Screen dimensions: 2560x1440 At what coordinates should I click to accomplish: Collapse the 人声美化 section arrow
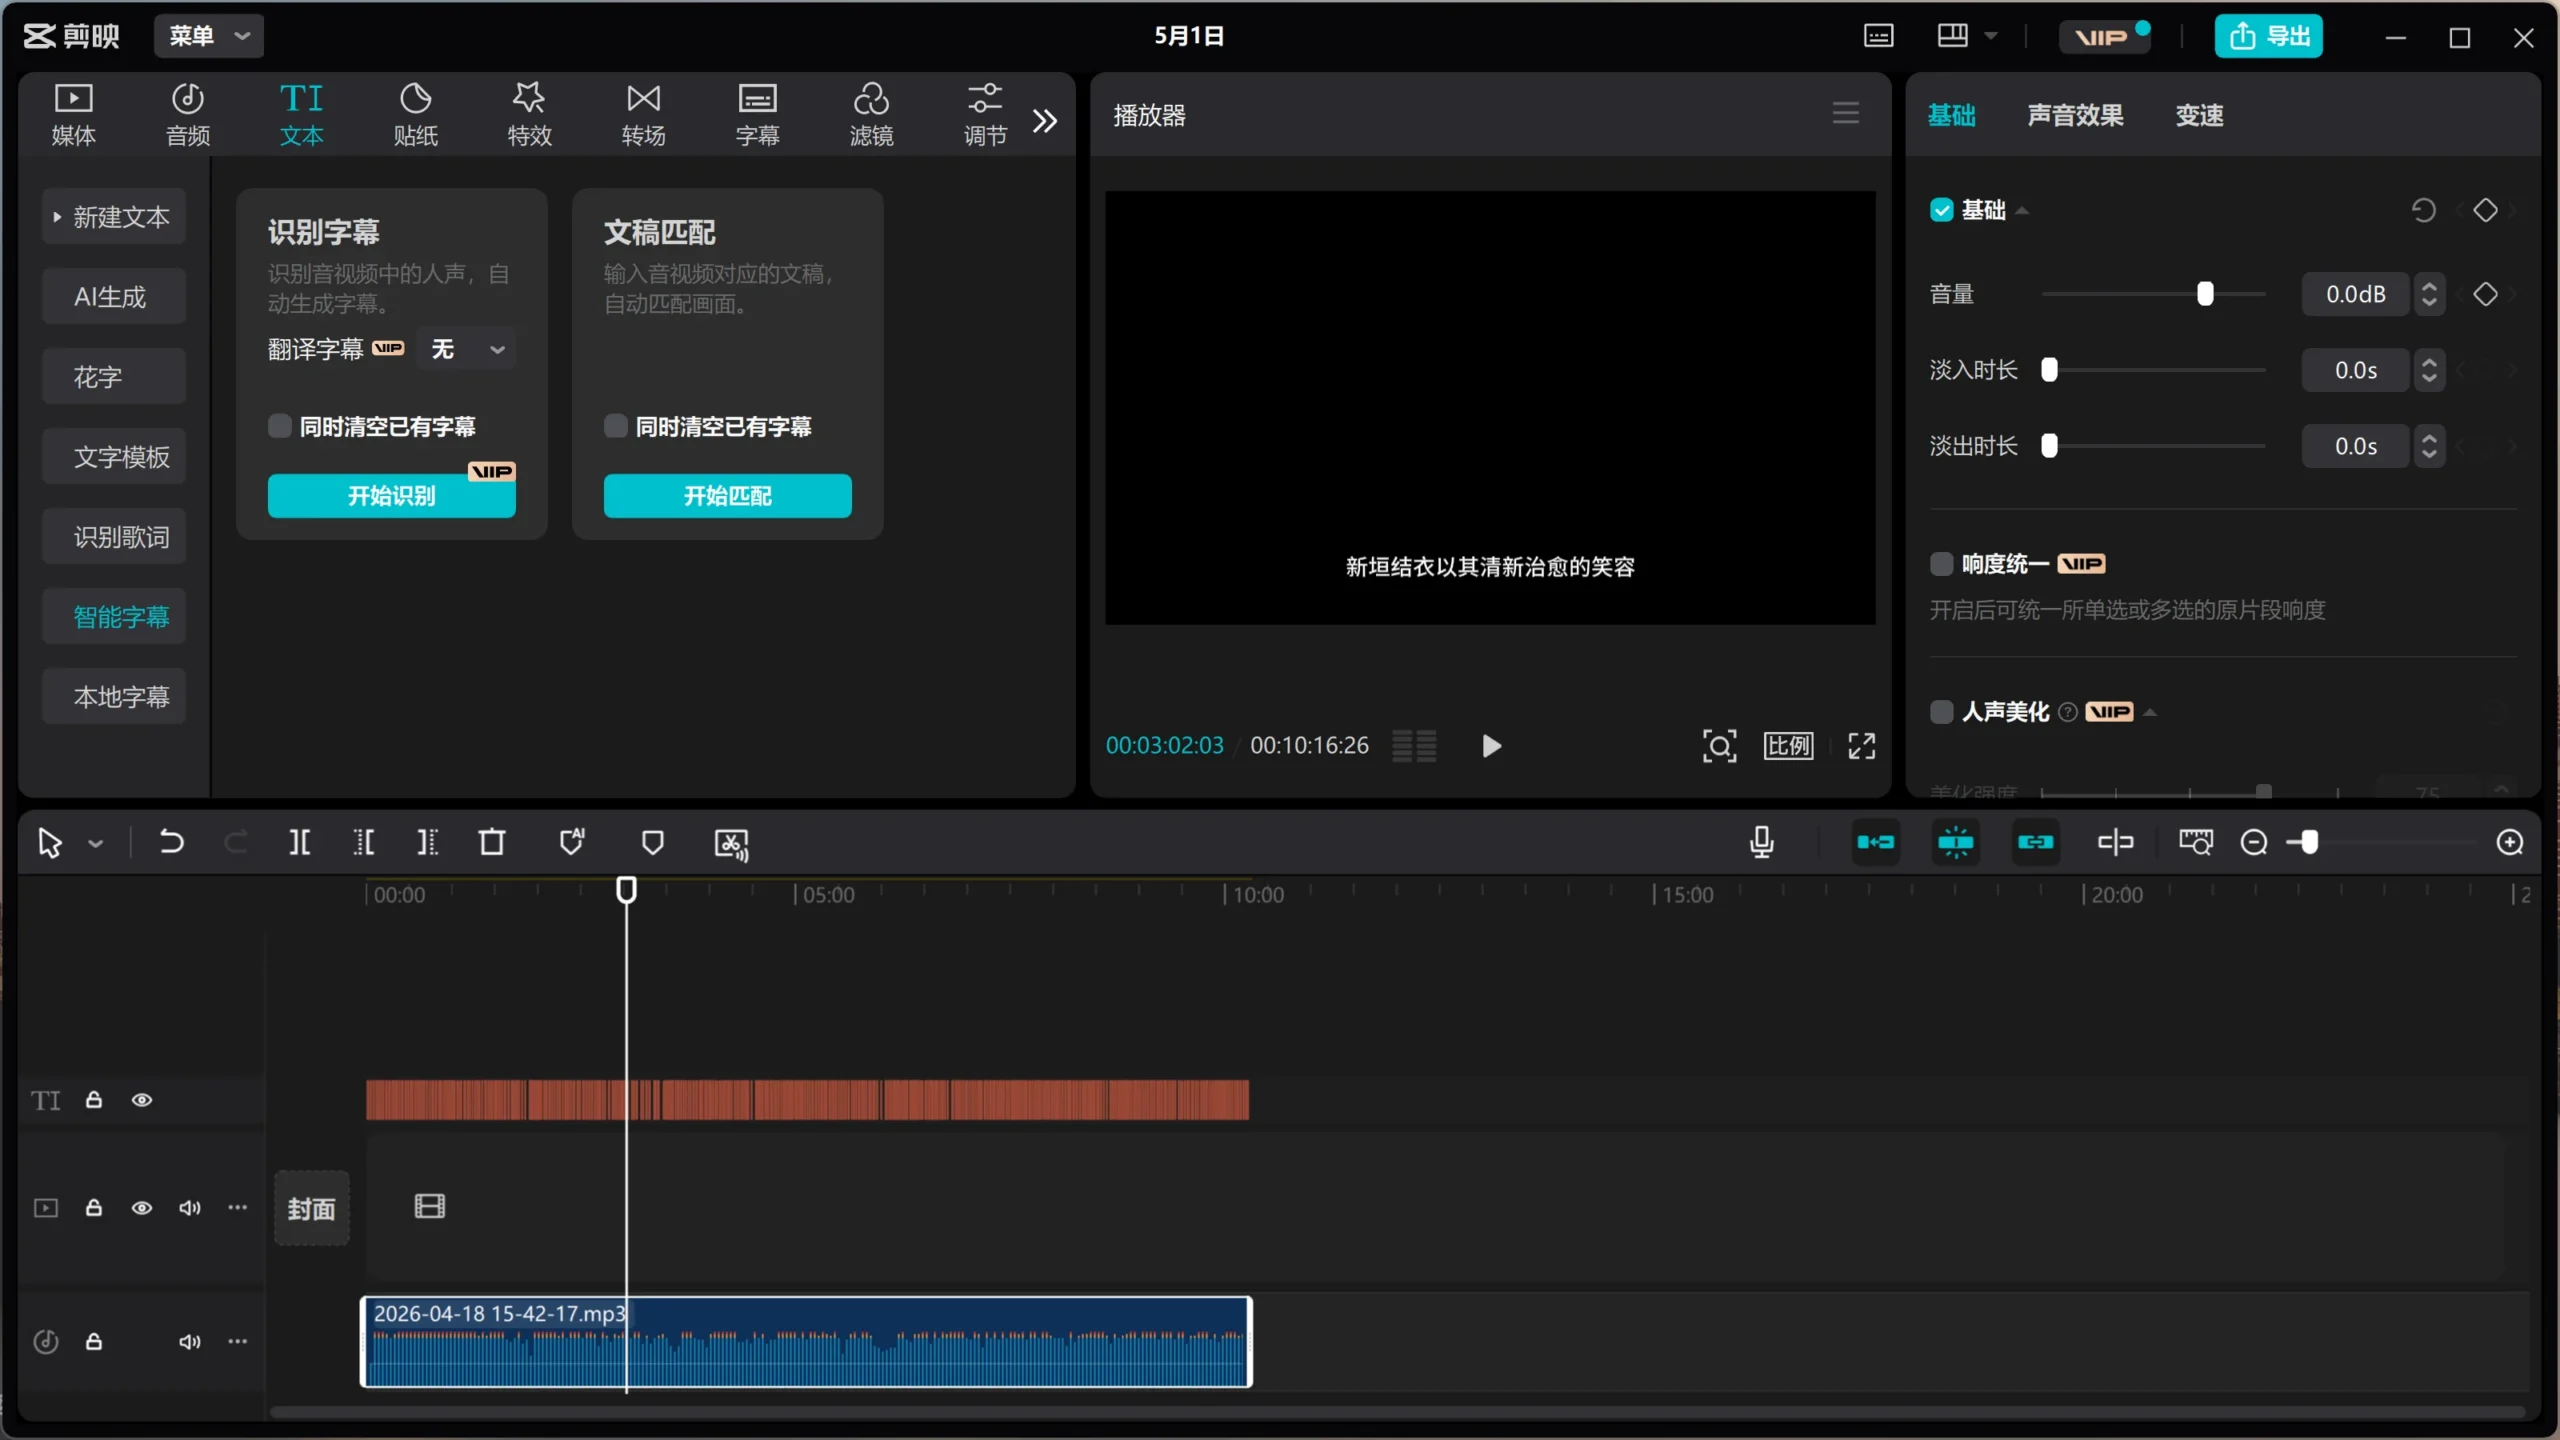coord(2150,712)
